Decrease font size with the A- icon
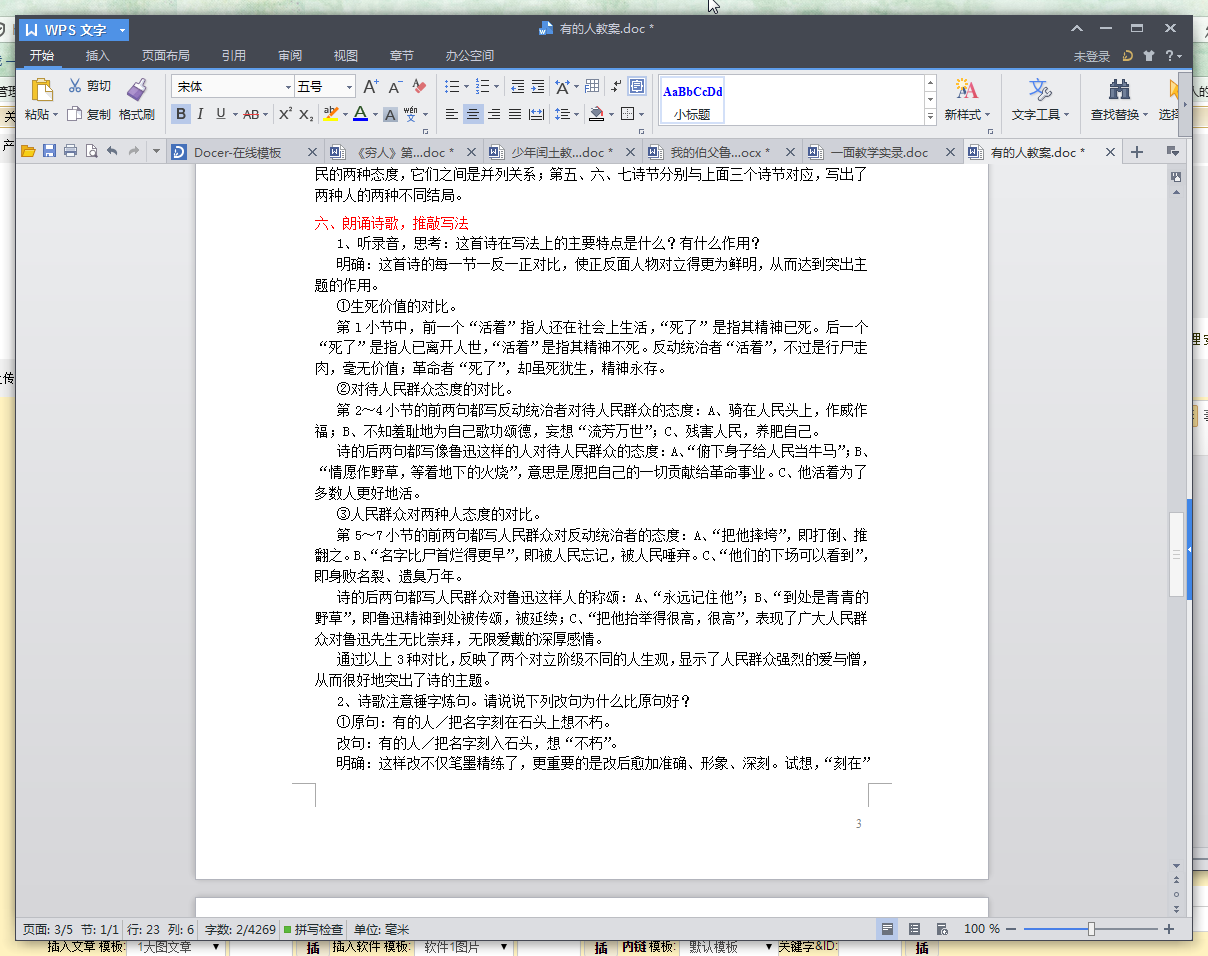 395,87
